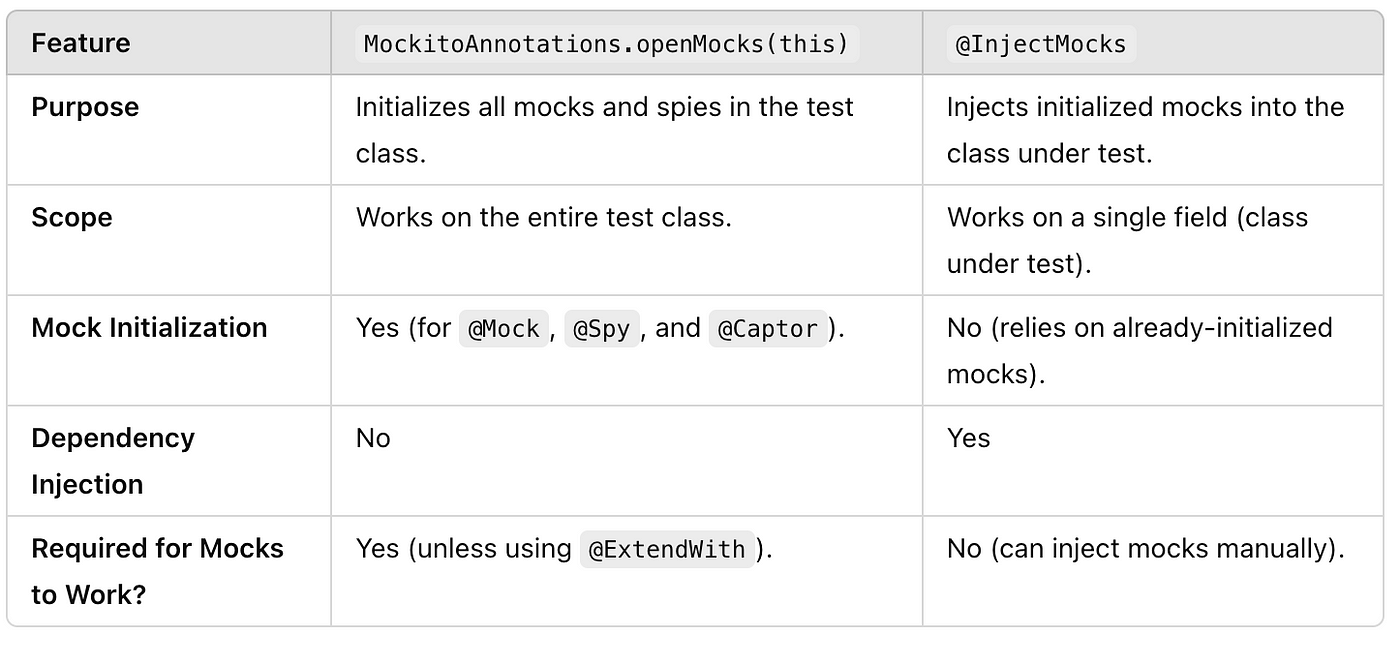Click the @ExtendWith inline code chip

pos(667,549)
